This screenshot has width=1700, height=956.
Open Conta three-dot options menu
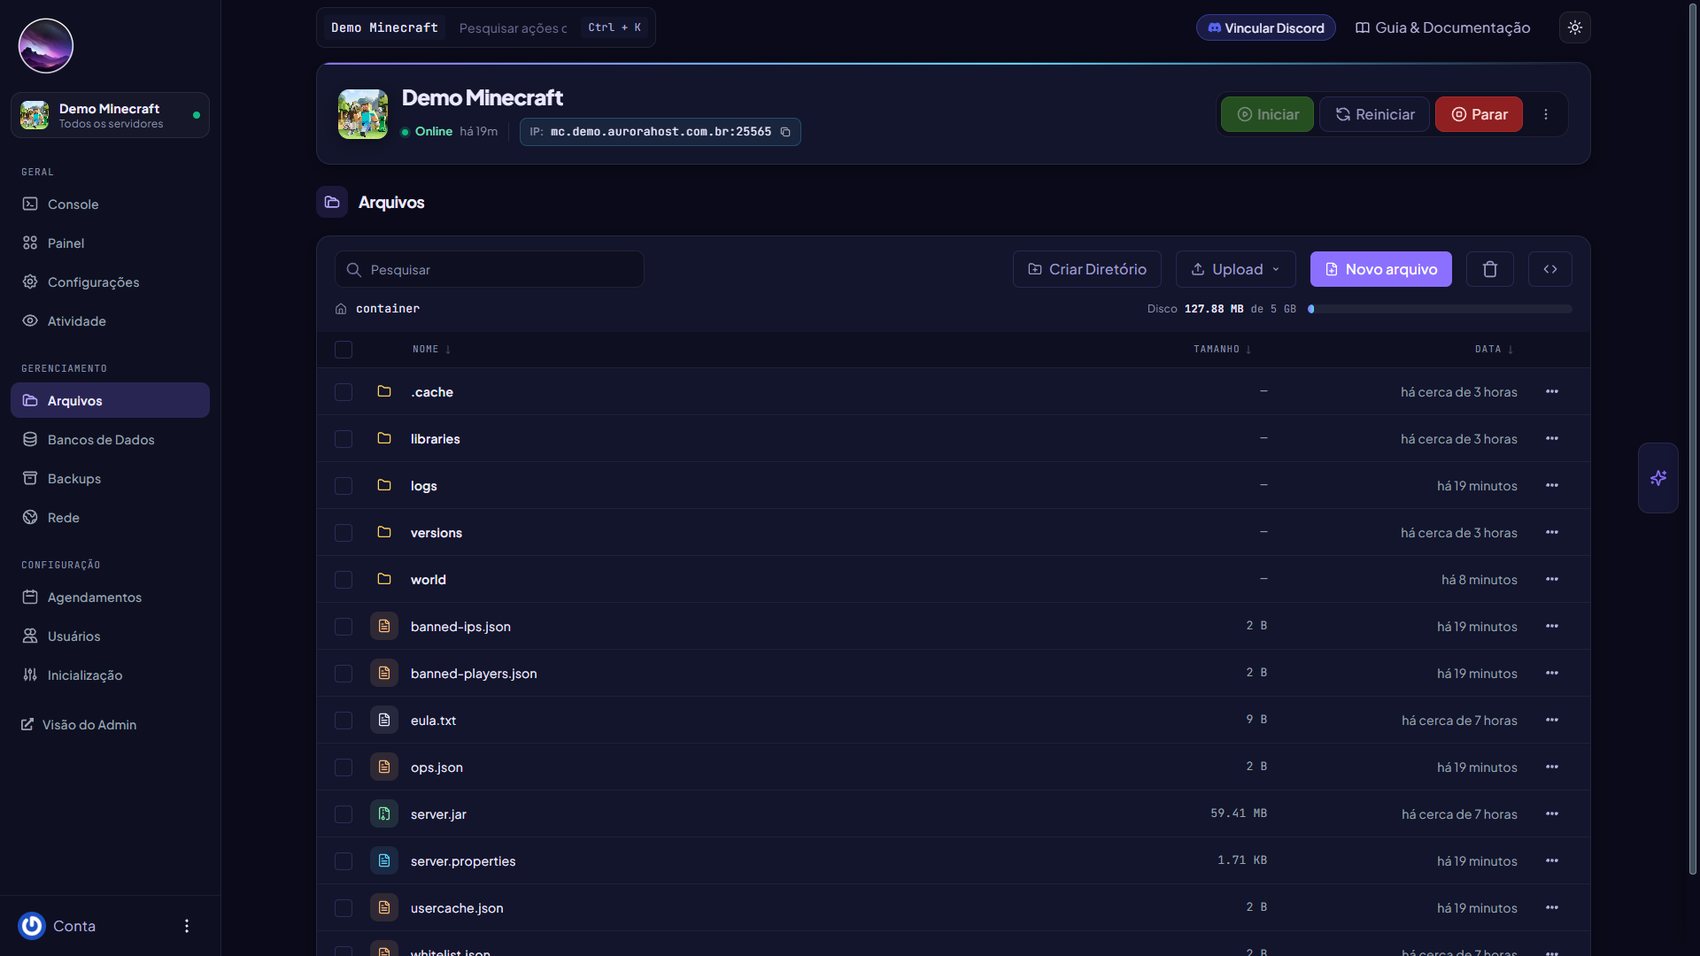pyautogui.click(x=186, y=926)
